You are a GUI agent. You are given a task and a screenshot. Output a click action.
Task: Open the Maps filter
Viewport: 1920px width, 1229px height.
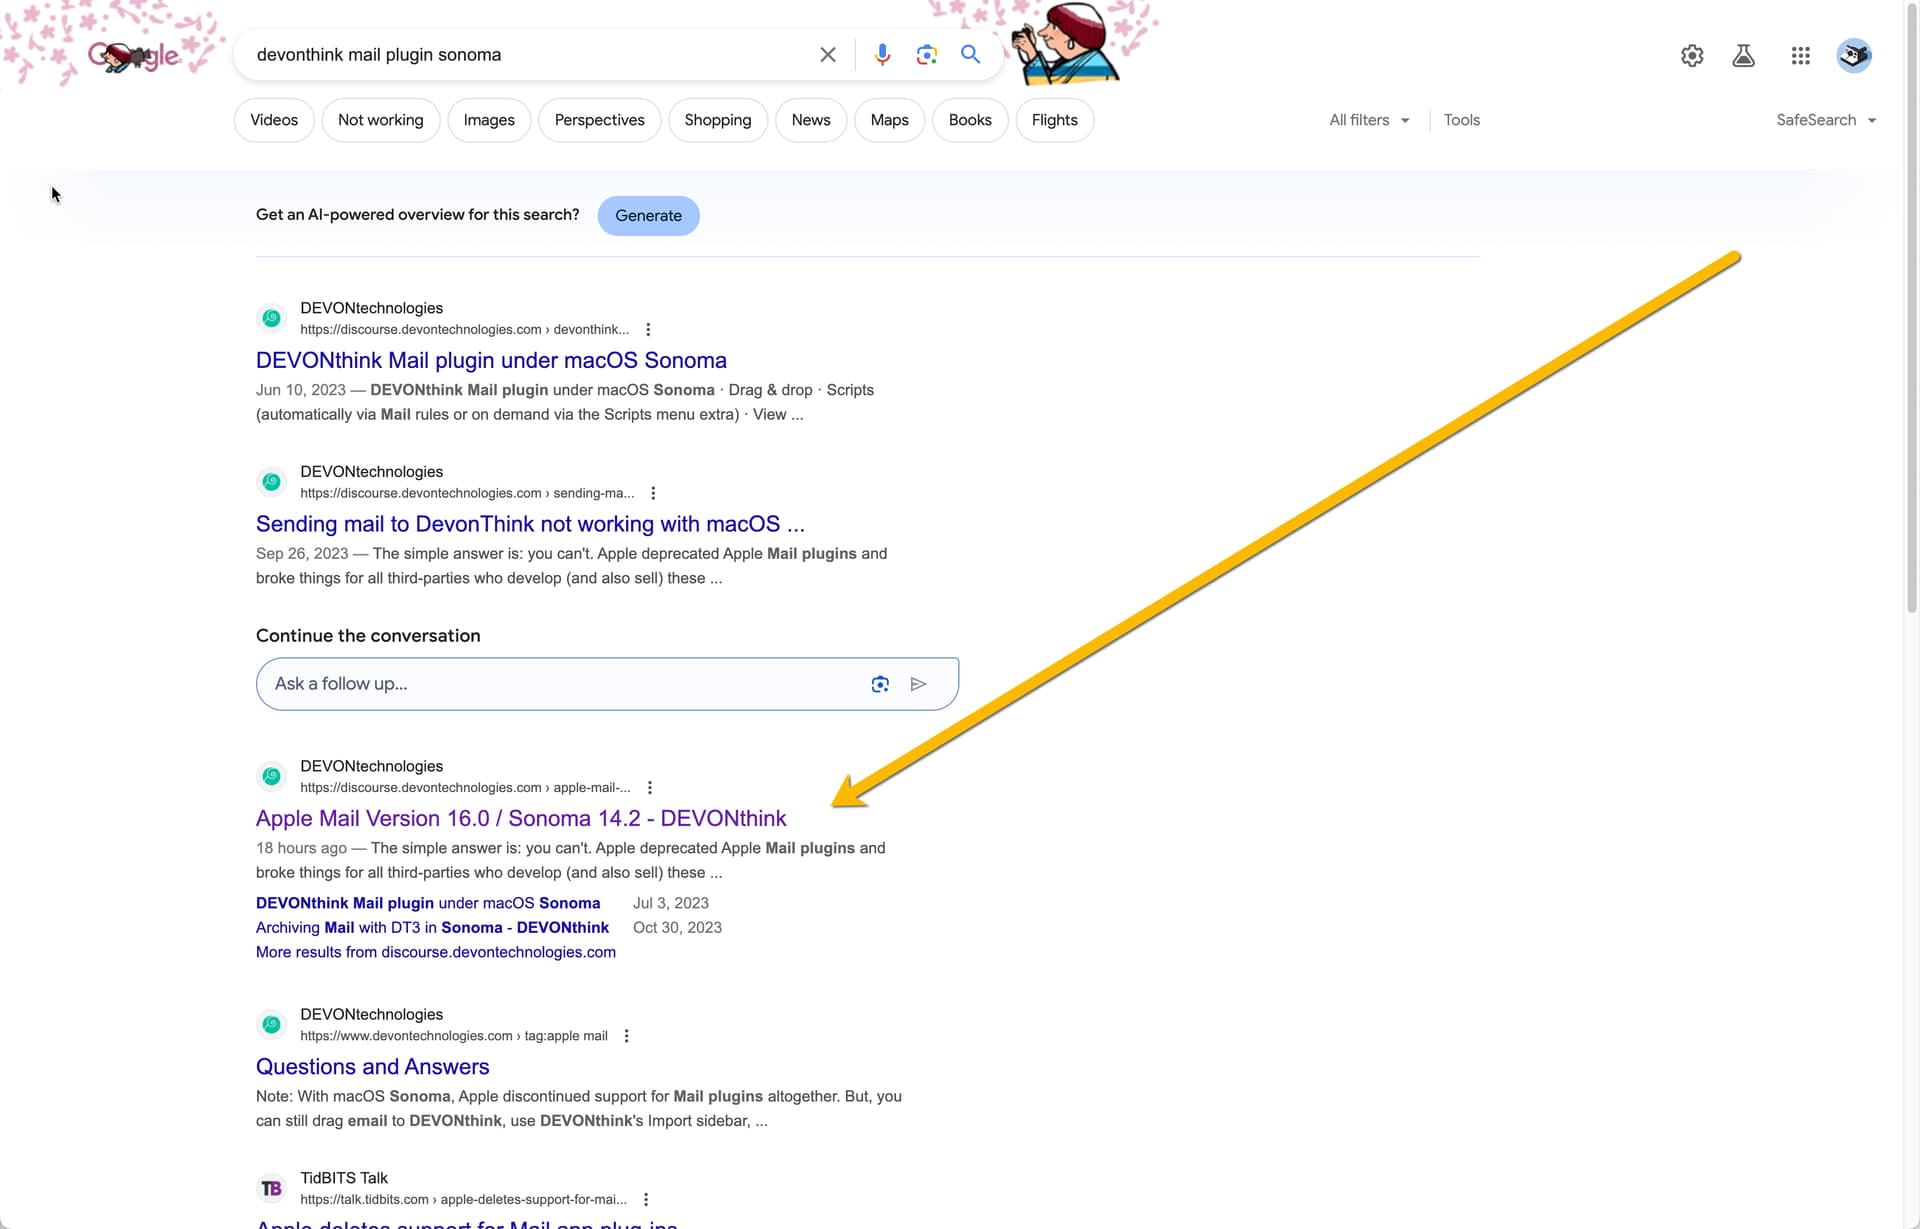click(889, 120)
